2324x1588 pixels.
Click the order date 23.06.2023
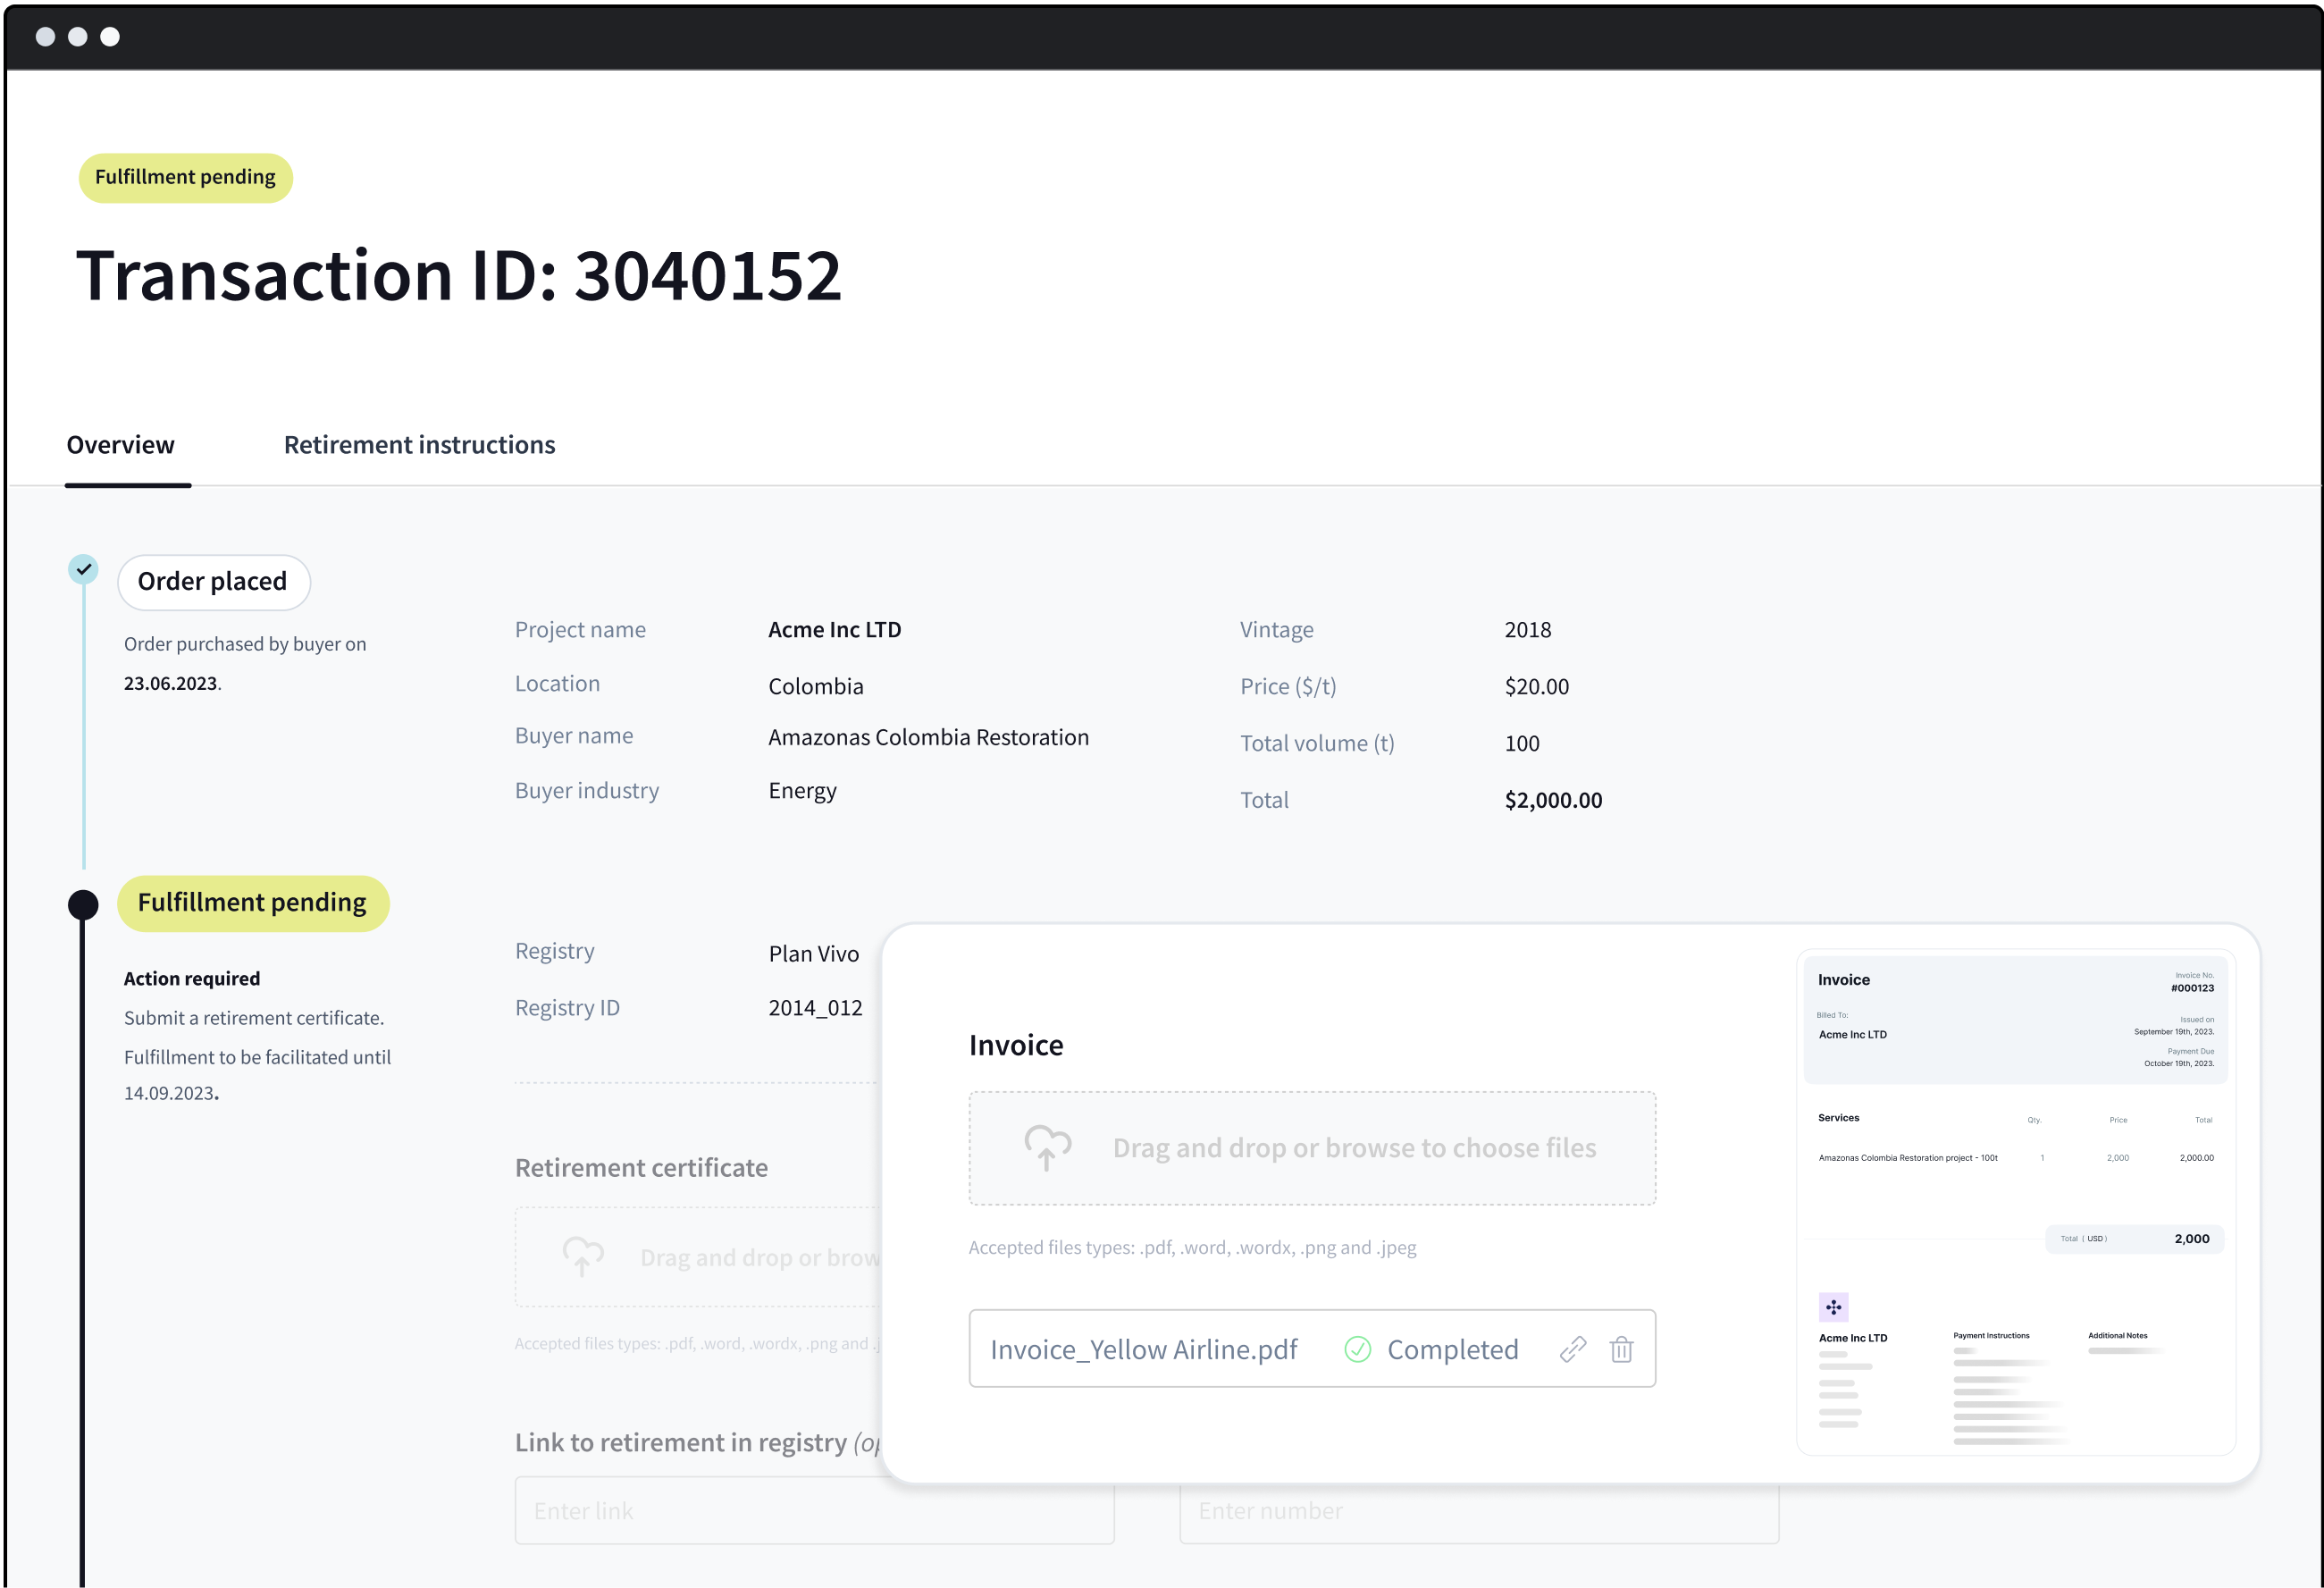(x=170, y=683)
